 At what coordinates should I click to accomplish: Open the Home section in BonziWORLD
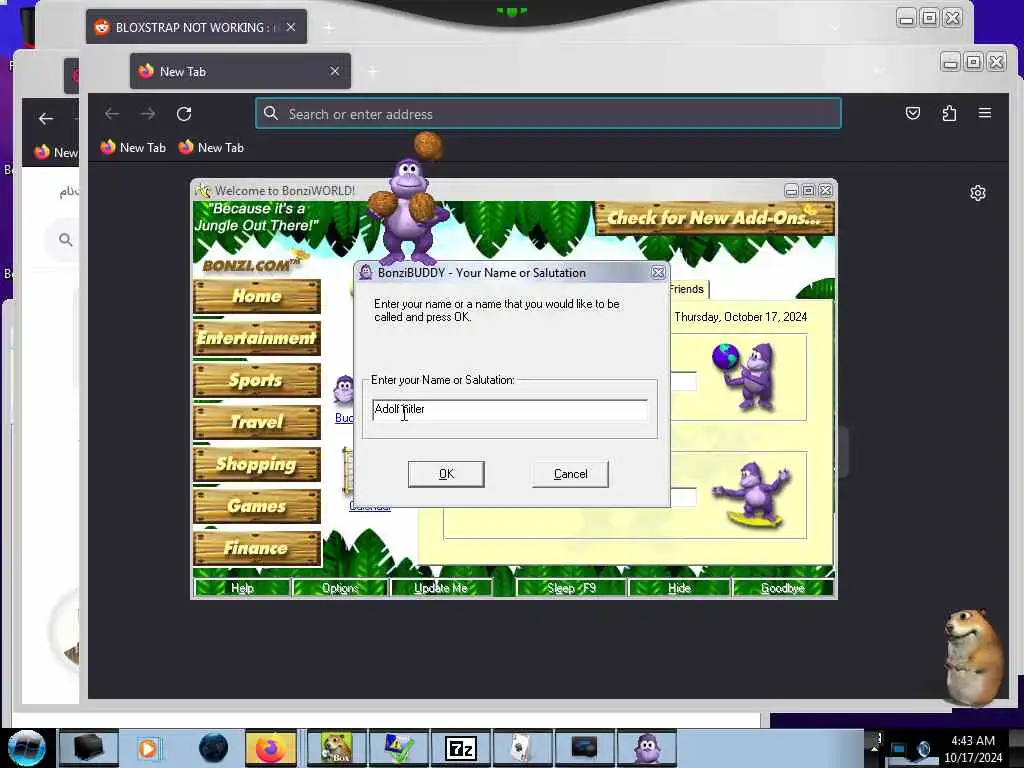(x=257, y=296)
